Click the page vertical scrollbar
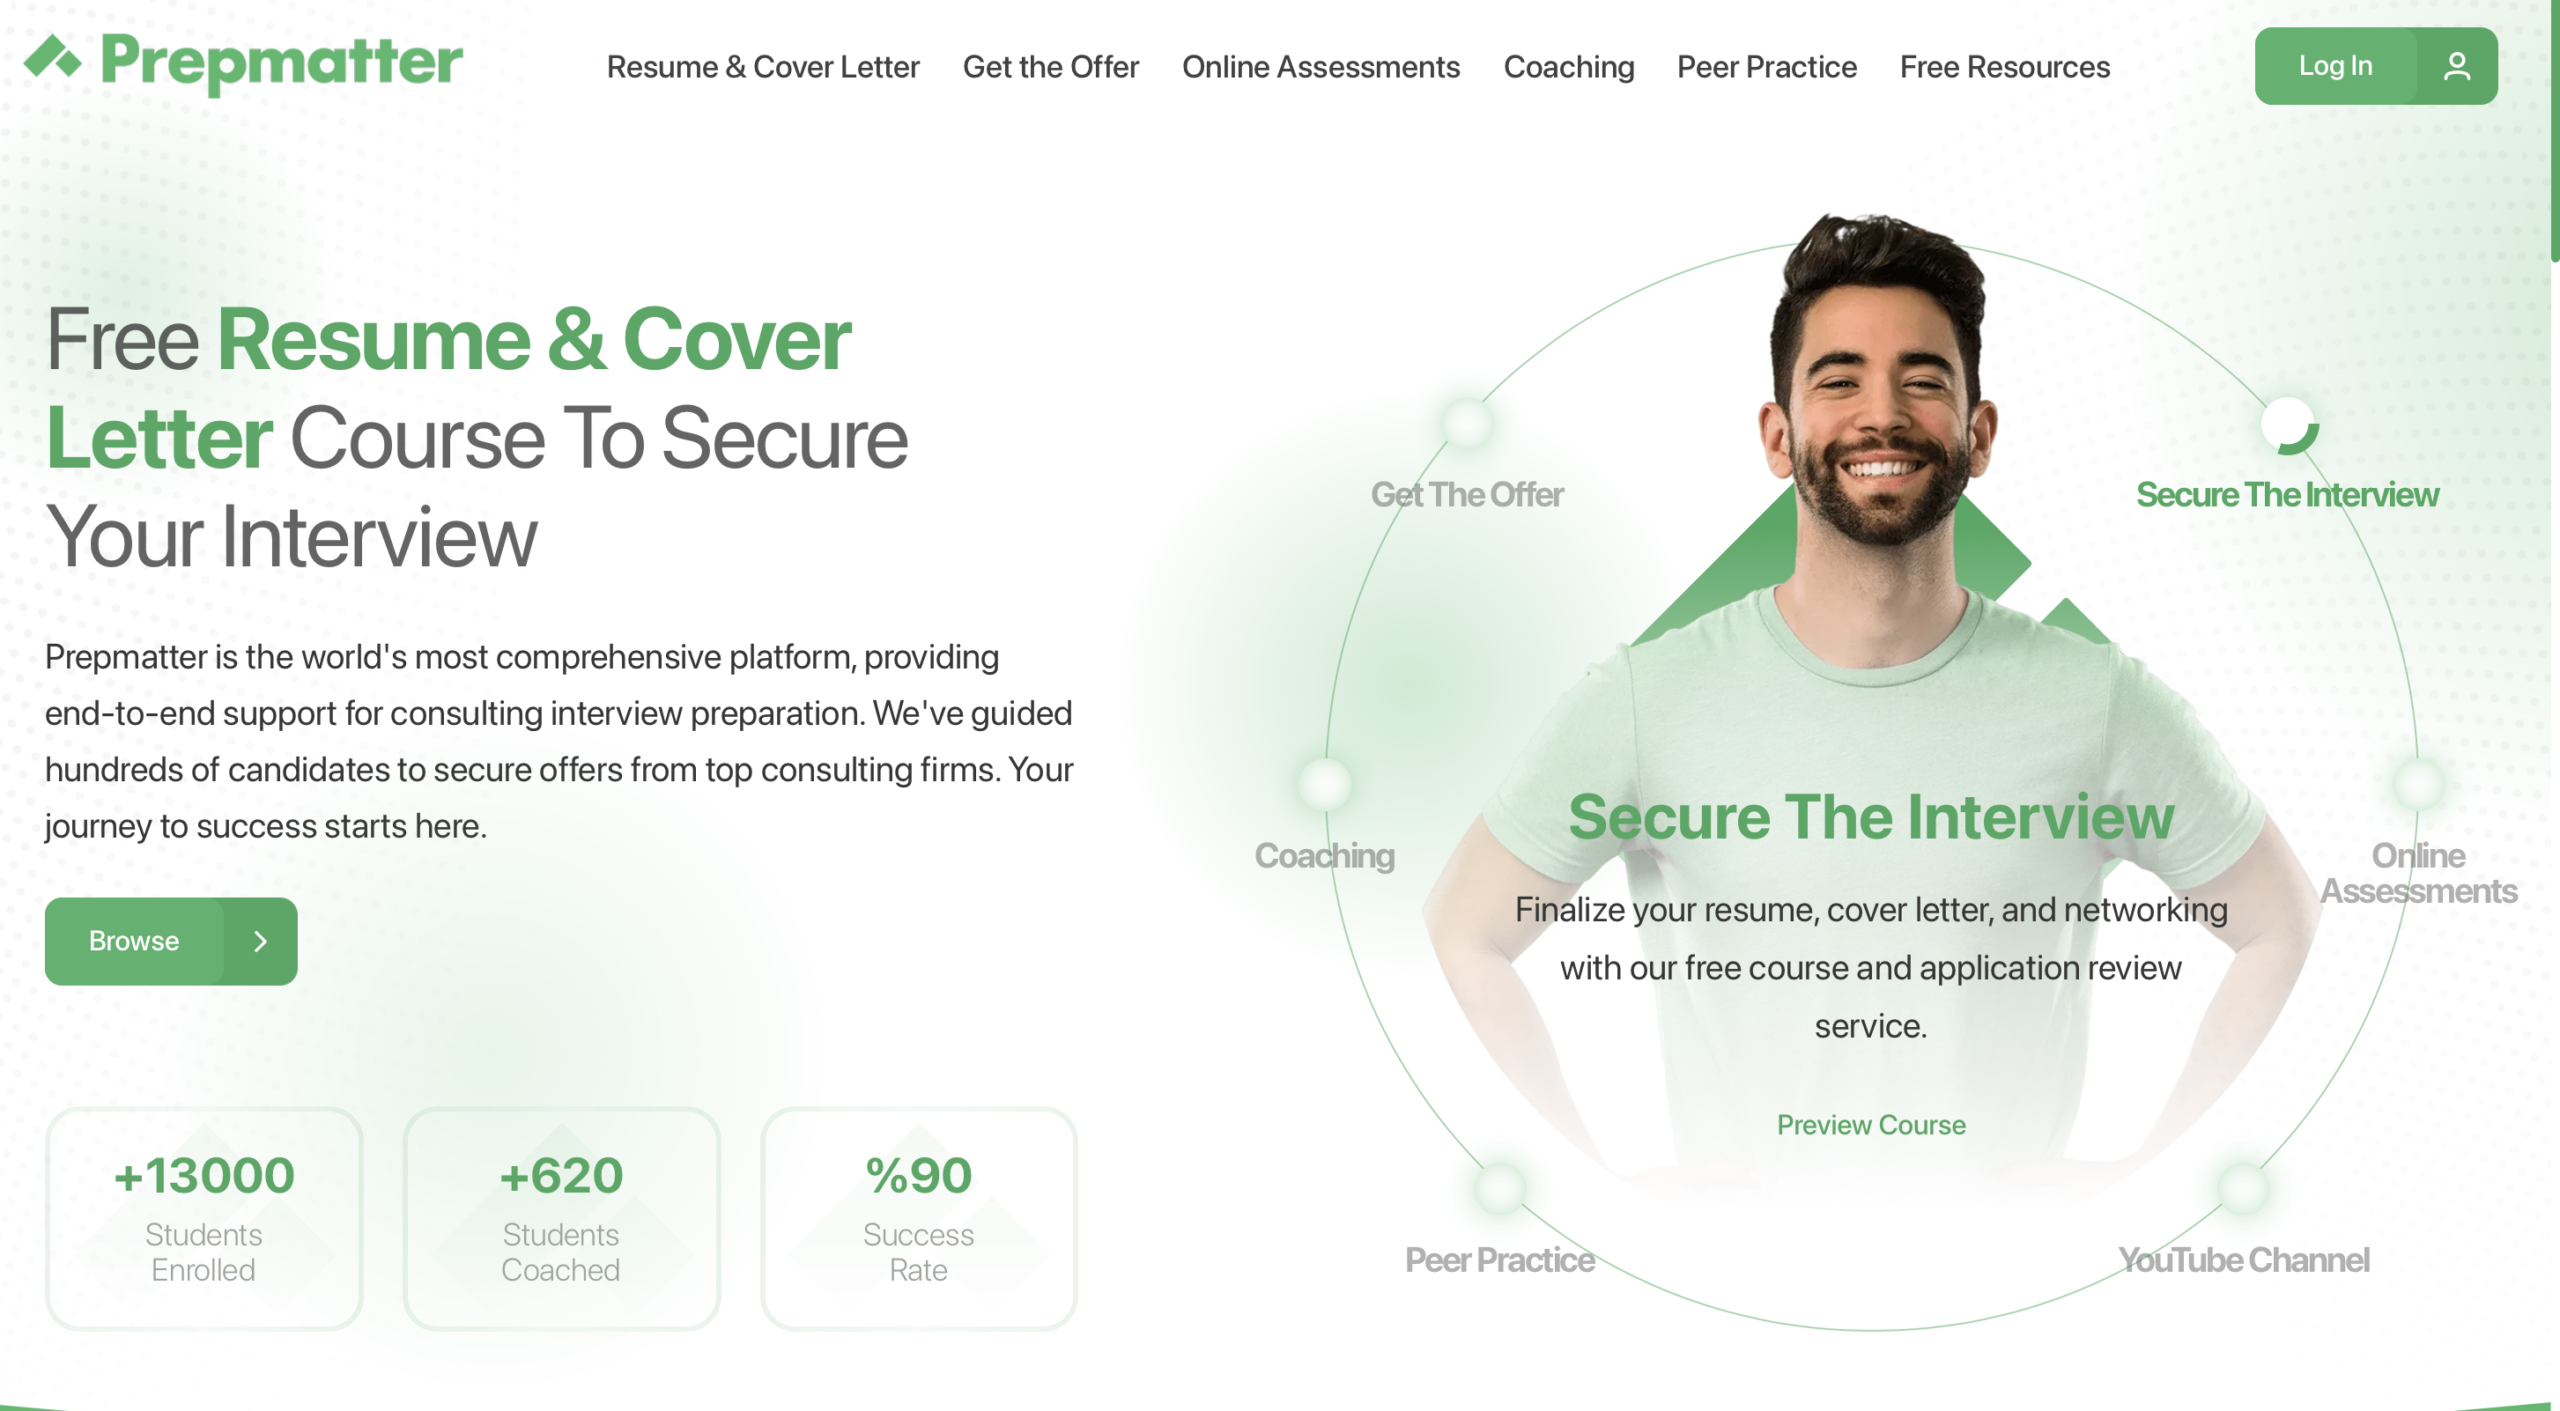 click(2554, 130)
